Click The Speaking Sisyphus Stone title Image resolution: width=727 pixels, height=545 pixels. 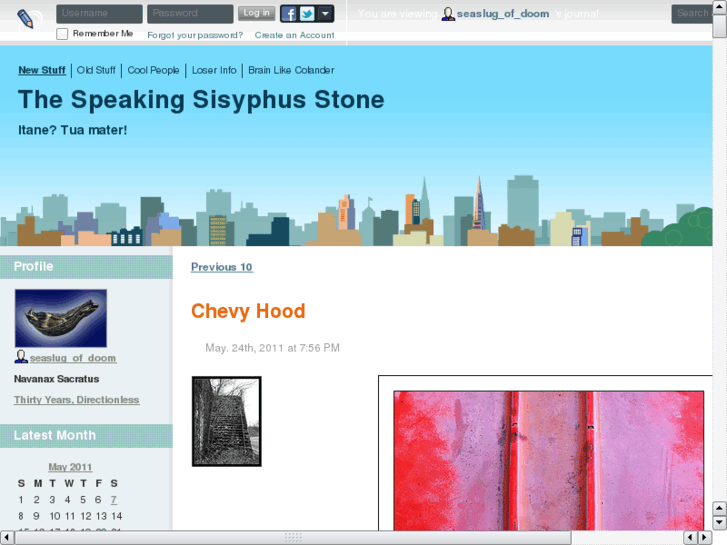(x=201, y=100)
